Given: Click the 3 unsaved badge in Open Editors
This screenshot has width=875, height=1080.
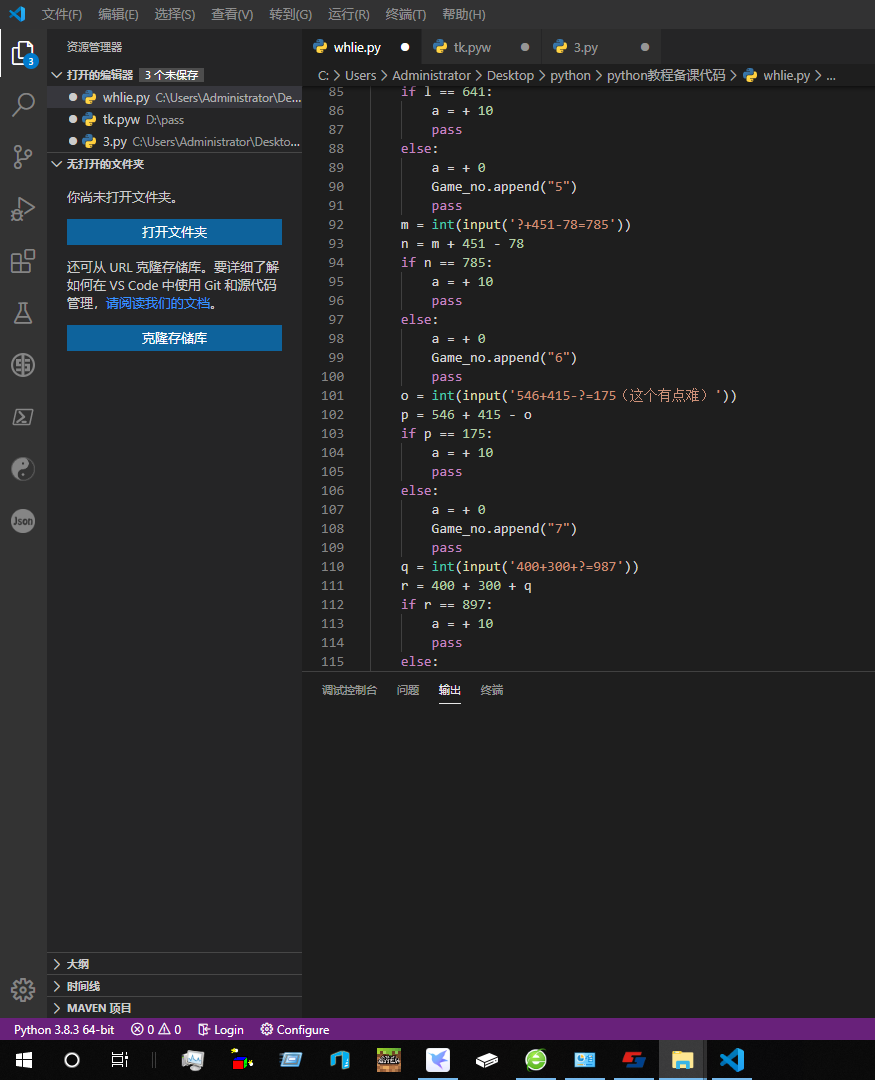Looking at the screenshot, I should 172,74.
